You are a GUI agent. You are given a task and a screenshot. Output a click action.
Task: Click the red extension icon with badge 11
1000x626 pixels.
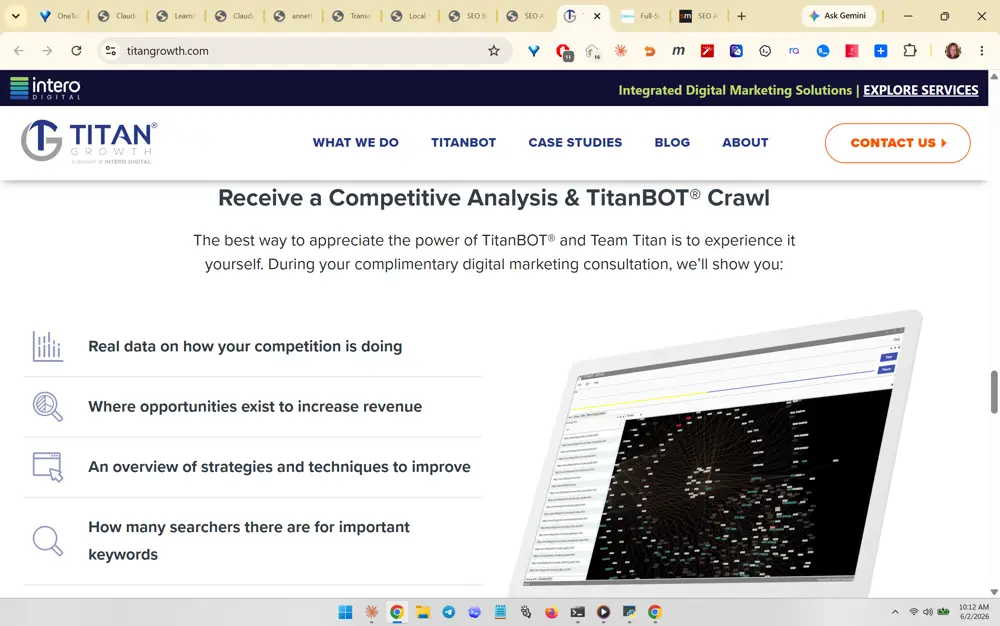(x=563, y=52)
